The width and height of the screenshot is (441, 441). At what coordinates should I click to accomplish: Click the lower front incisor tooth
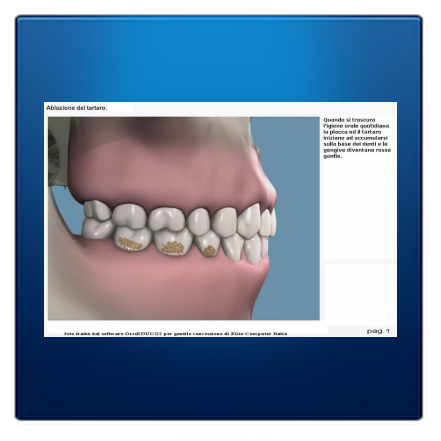pos(264,247)
